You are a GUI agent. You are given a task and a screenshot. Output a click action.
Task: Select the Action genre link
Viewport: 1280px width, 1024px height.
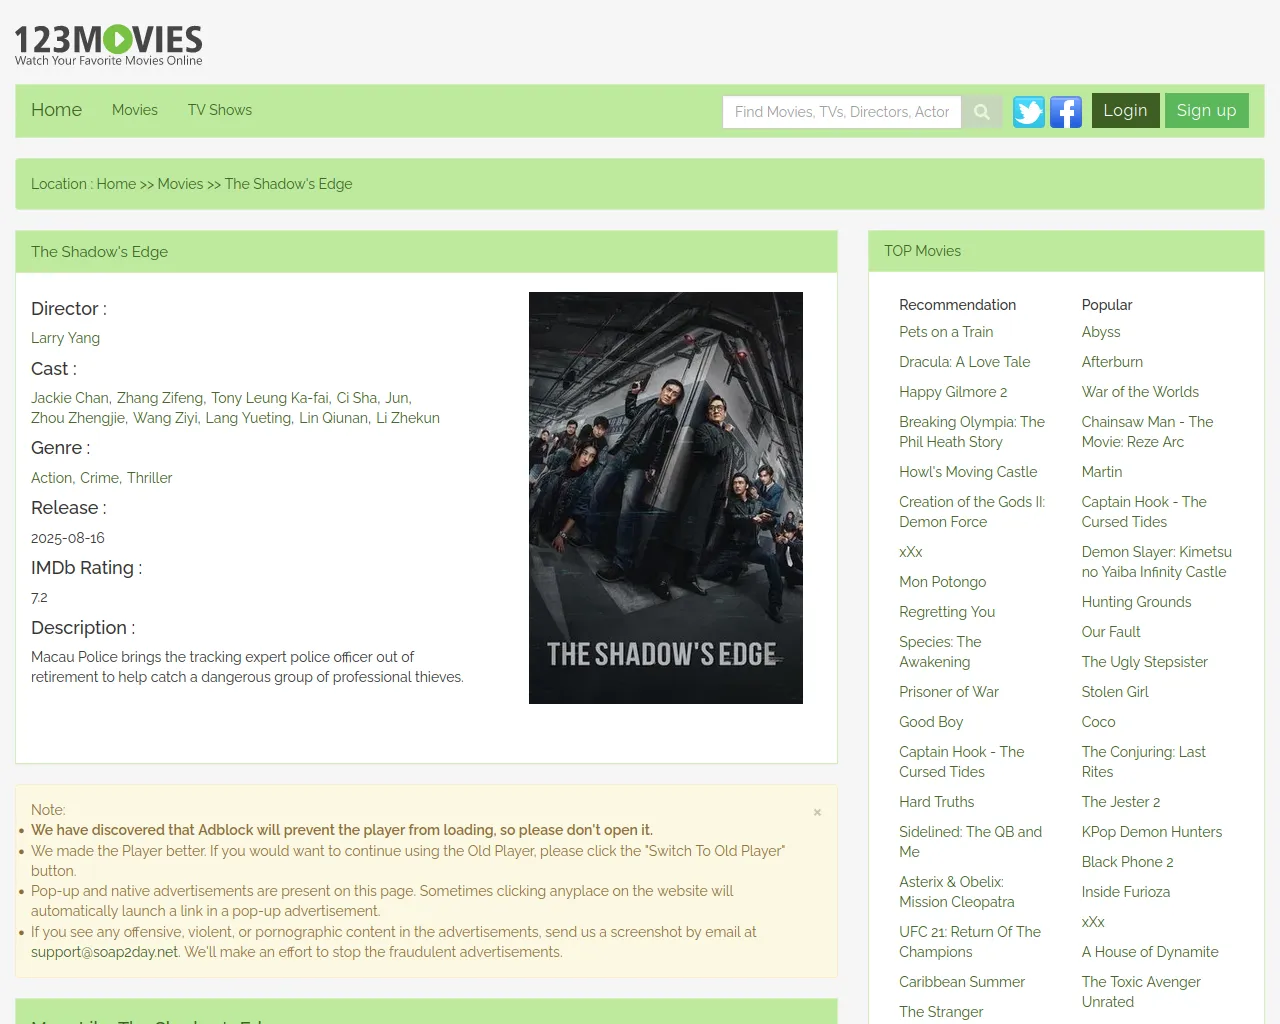click(52, 478)
